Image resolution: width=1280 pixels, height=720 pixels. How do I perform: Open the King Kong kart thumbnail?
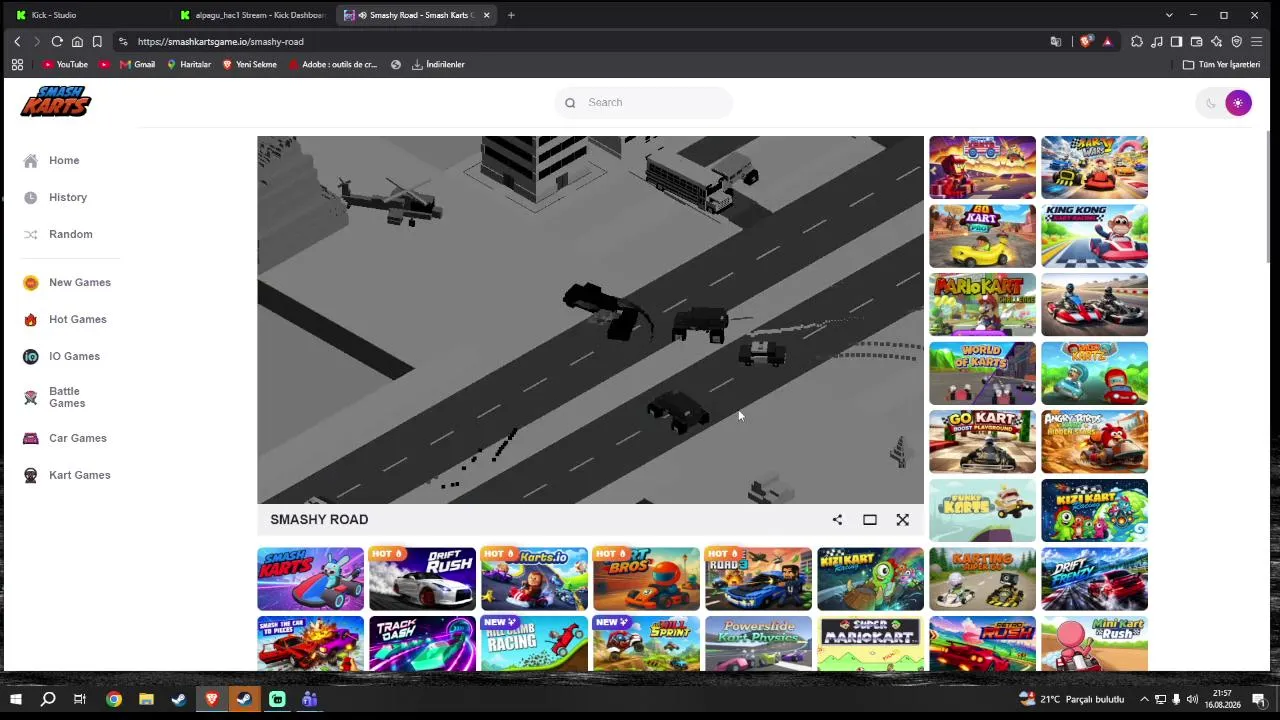pos(1095,236)
